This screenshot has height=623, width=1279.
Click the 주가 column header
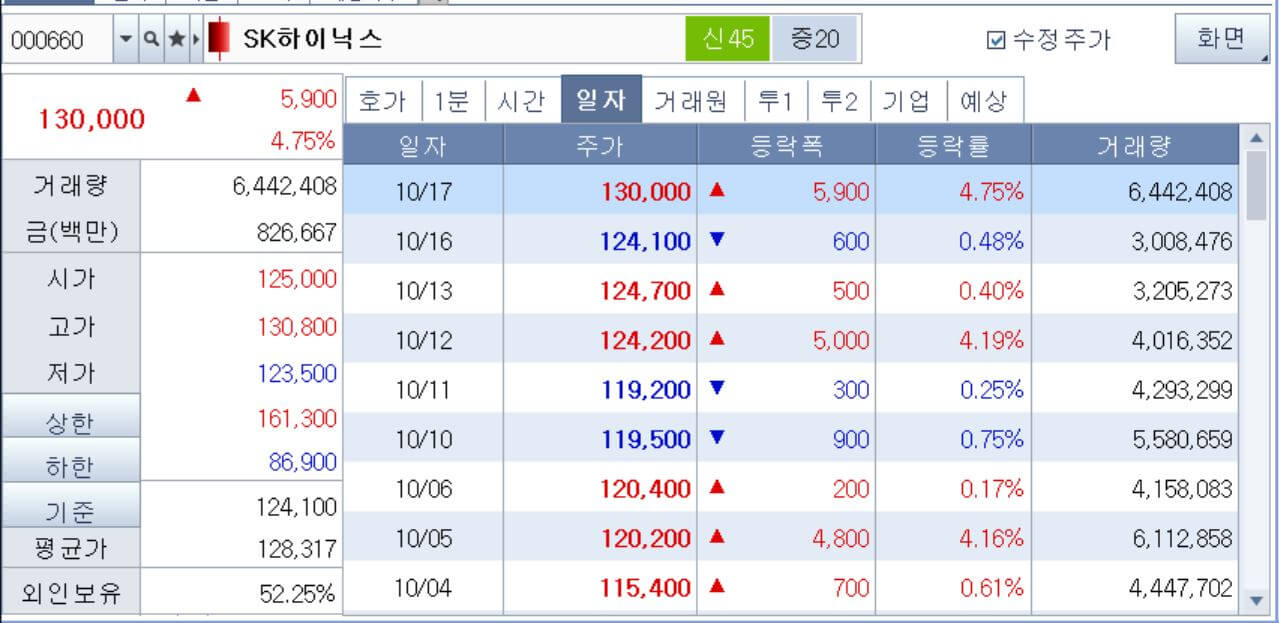click(x=600, y=146)
